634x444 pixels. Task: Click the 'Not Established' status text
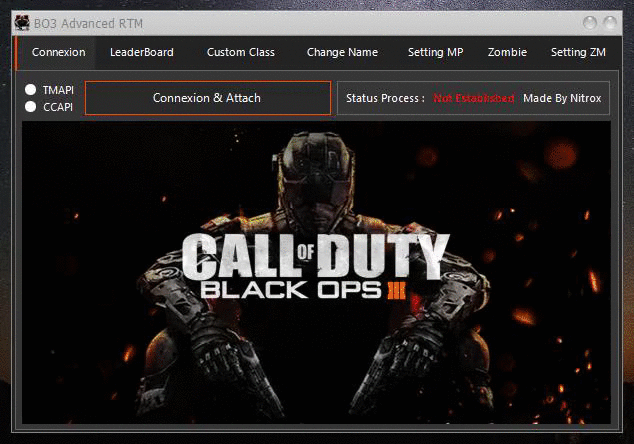coord(473,98)
